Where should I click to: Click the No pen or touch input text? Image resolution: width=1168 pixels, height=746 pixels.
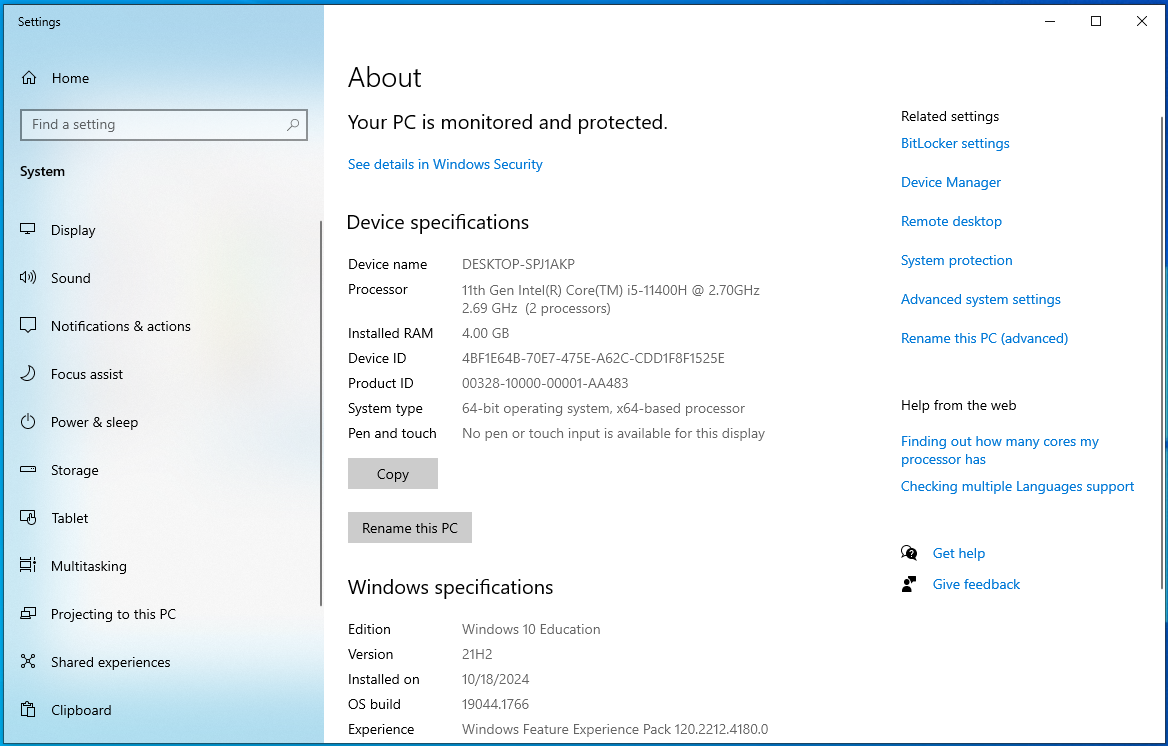pos(613,433)
